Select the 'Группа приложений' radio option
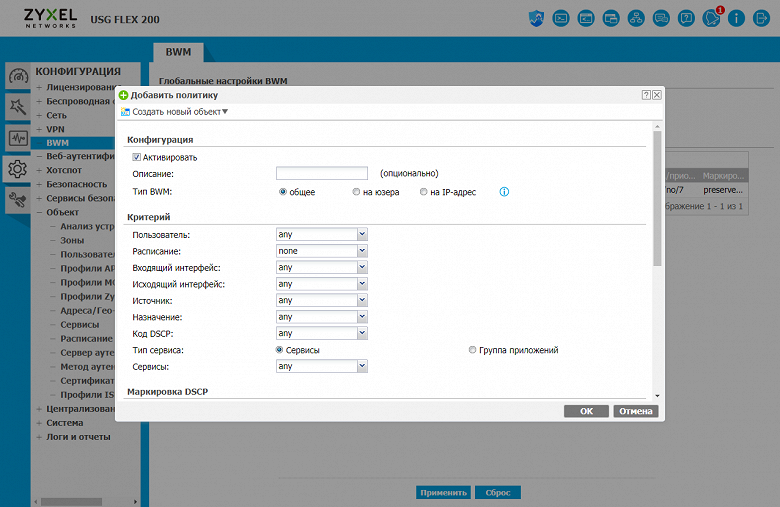Screen dimensions: 780x507 [x=473, y=350]
